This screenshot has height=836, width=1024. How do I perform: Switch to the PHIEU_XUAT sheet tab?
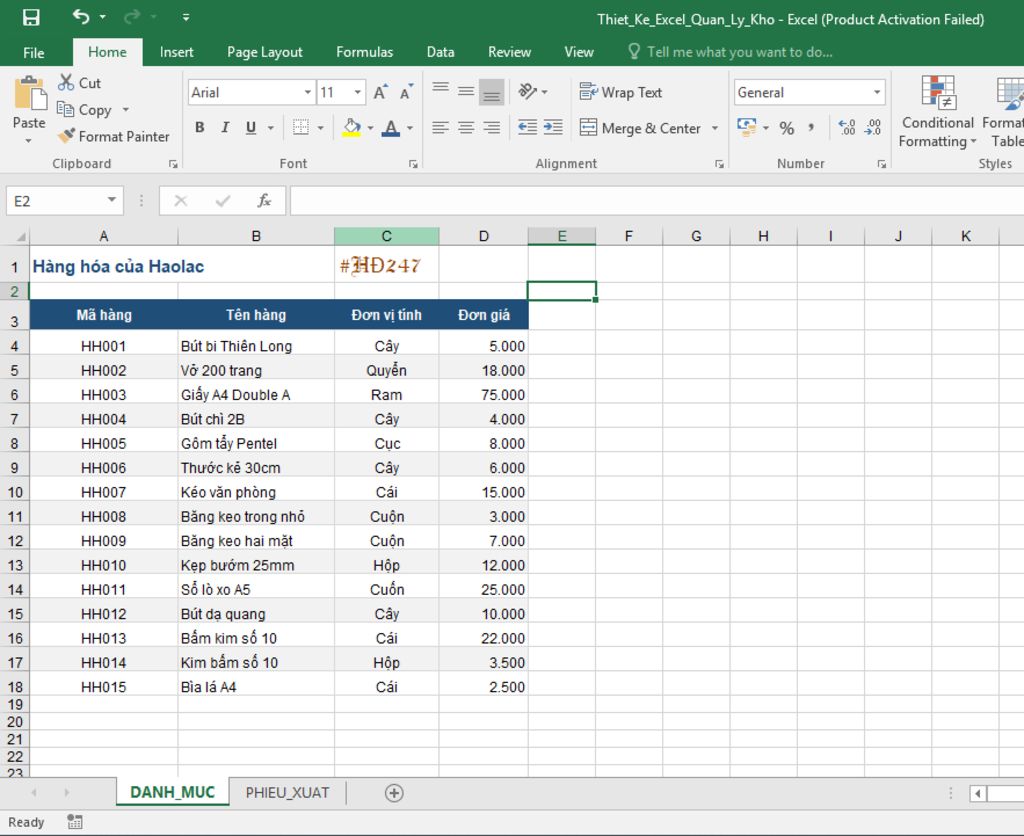pyautogui.click(x=287, y=793)
